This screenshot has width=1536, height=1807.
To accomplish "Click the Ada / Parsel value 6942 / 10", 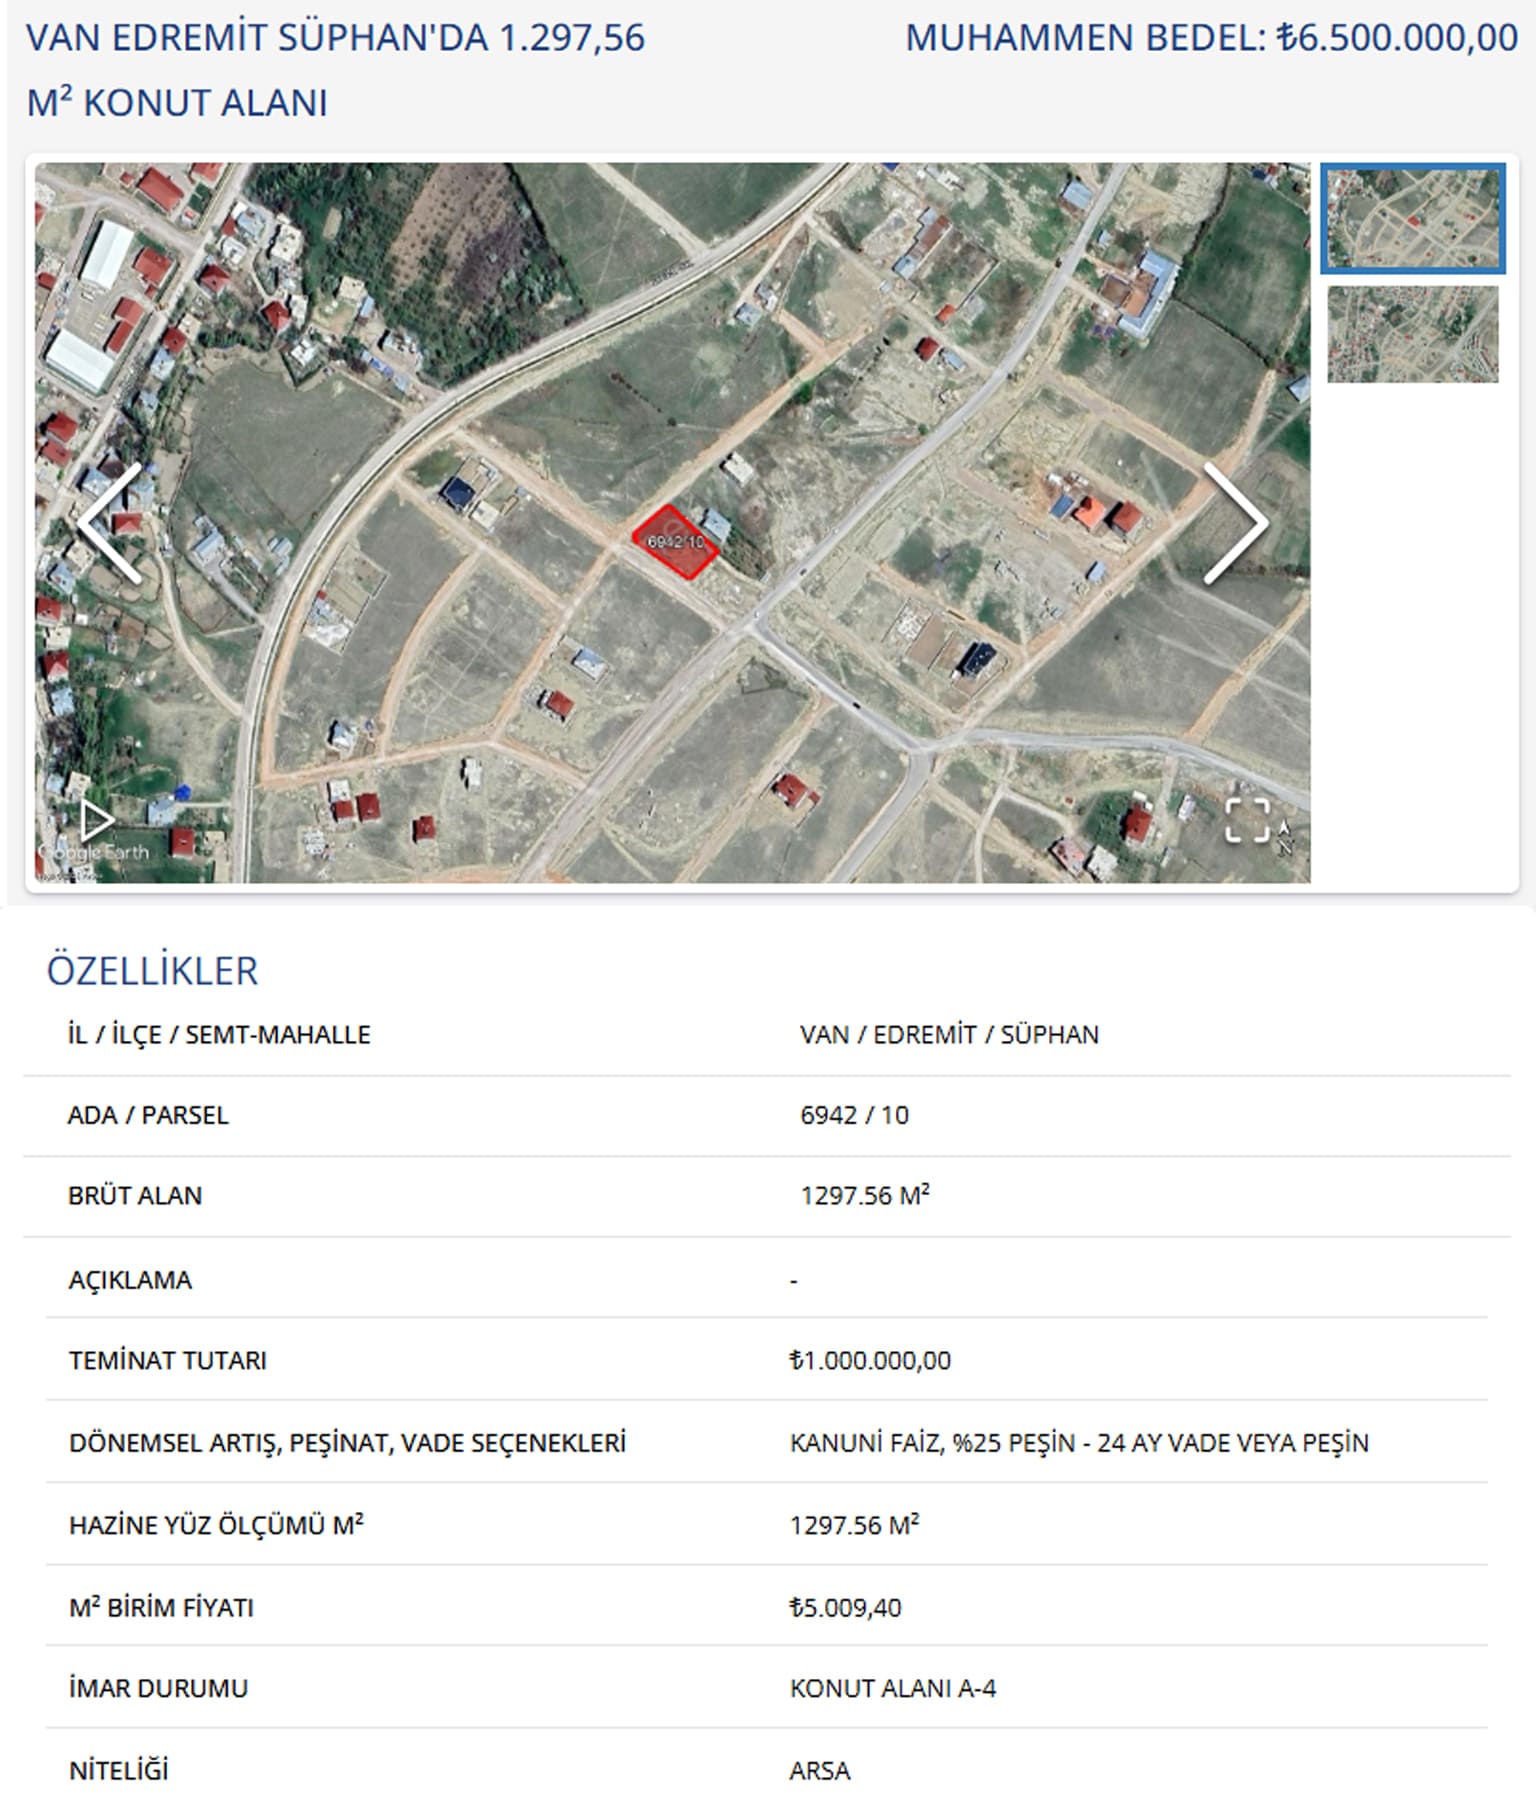I will click(854, 1115).
